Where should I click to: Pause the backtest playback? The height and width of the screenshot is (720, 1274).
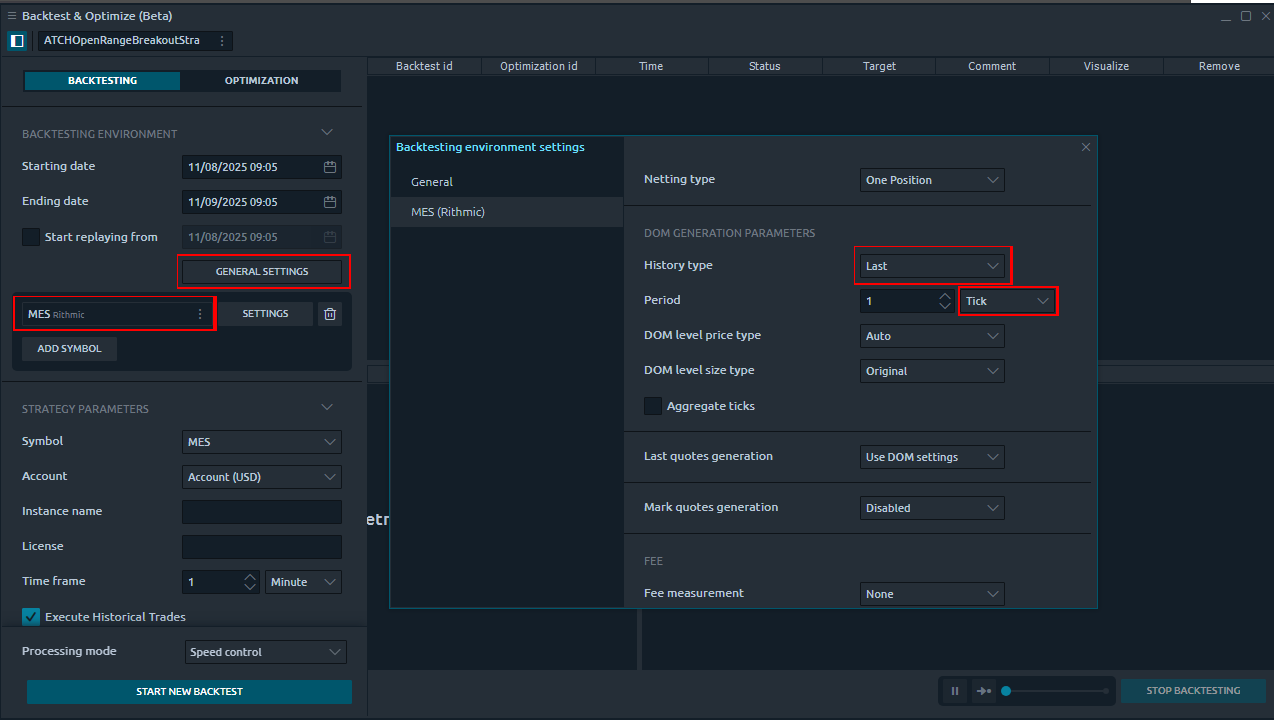click(x=955, y=691)
